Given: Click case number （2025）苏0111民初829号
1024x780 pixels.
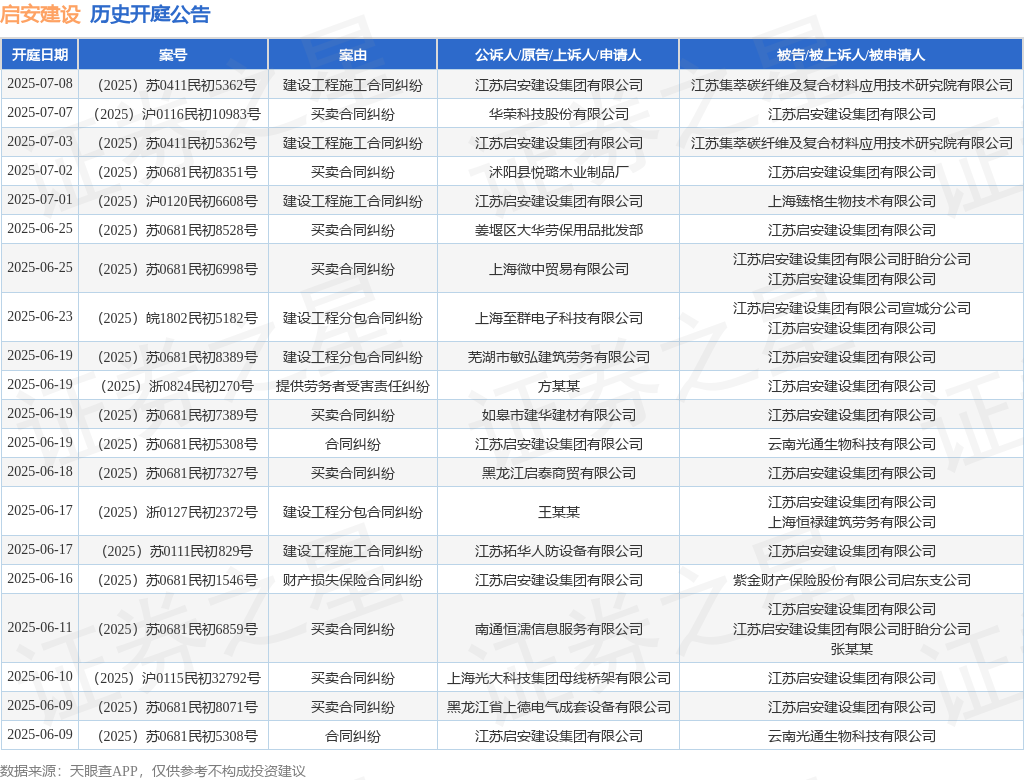Looking at the screenshot, I should 173,551.
